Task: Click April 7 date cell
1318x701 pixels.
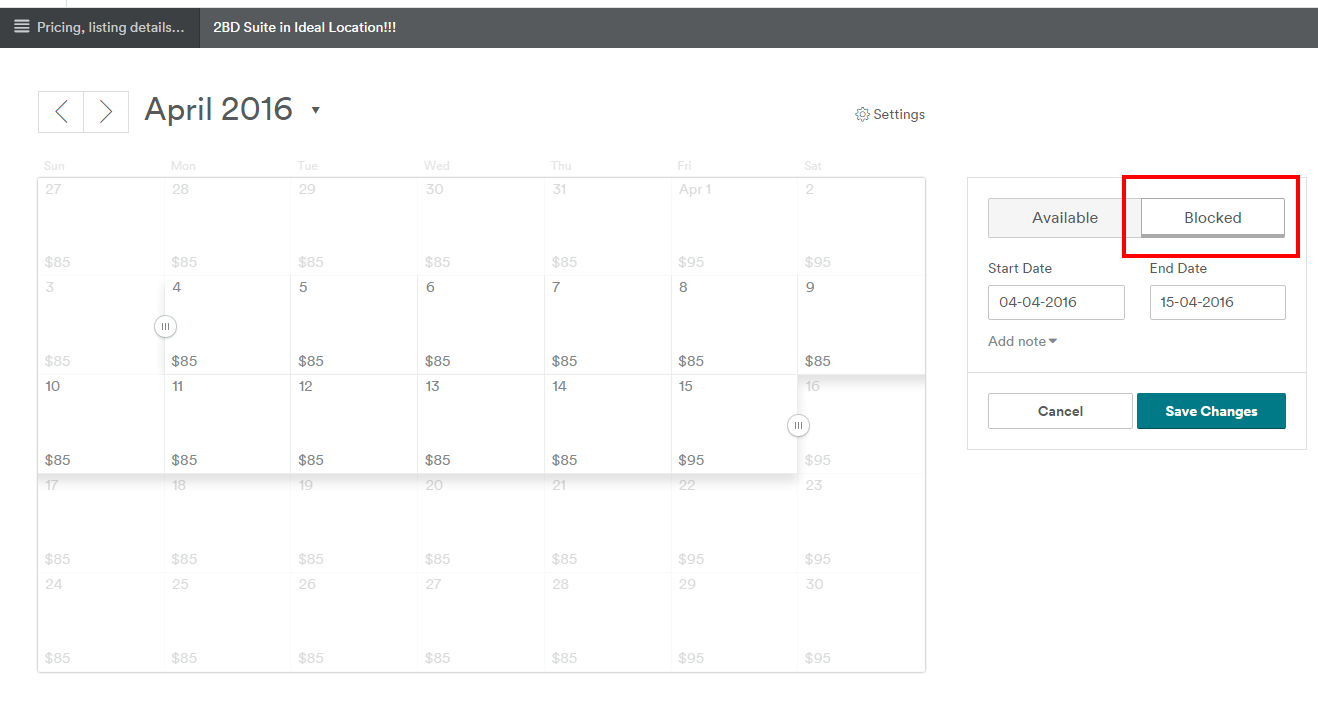Action: click(607, 325)
